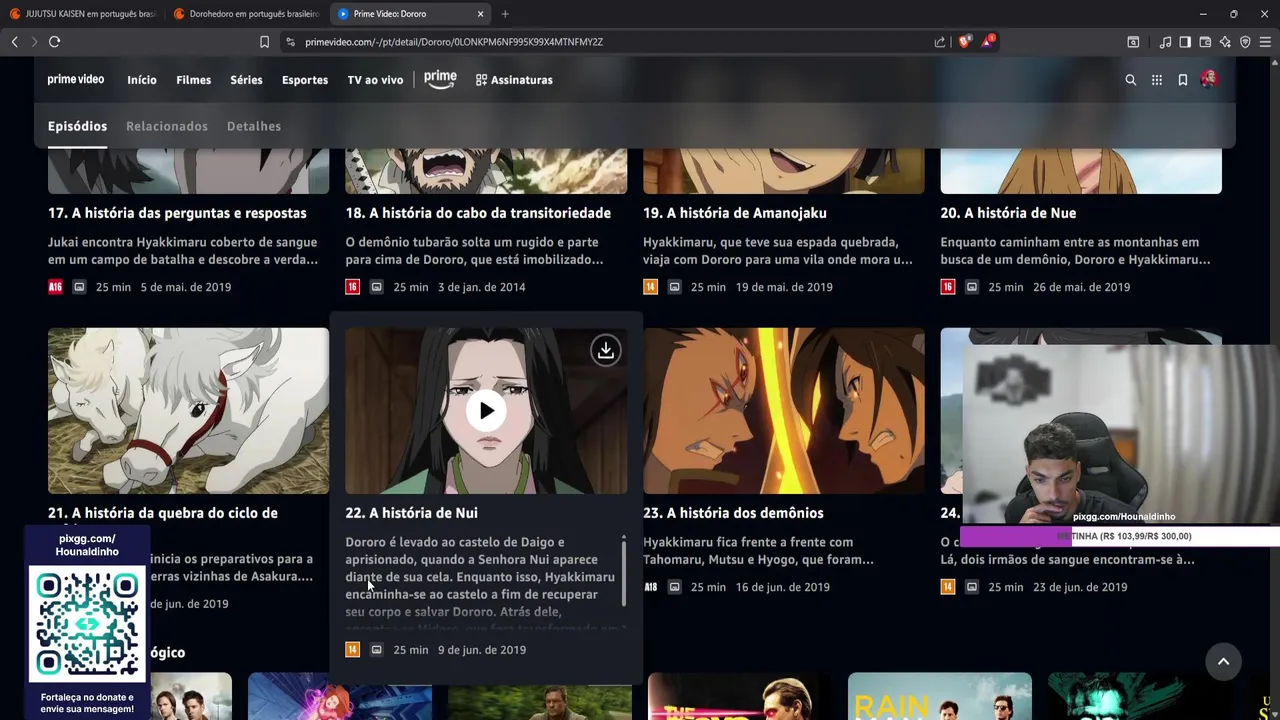
Task: Open the Brave Shields lion icon
Action: [x=964, y=42]
